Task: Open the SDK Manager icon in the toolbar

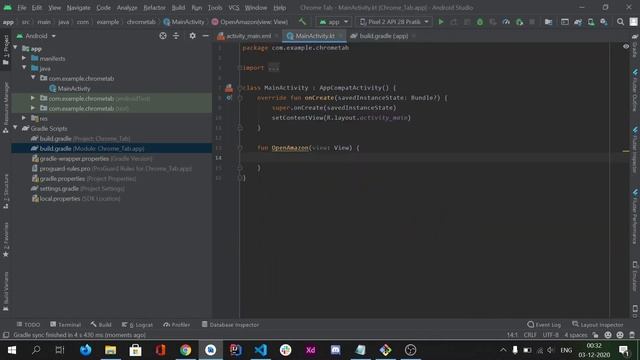Action: click(604, 22)
